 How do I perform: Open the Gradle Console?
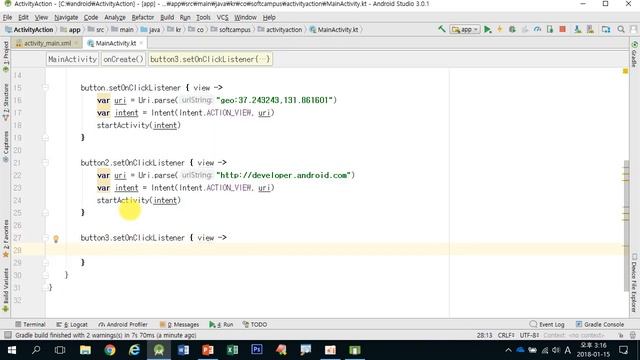(x=600, y=324)
